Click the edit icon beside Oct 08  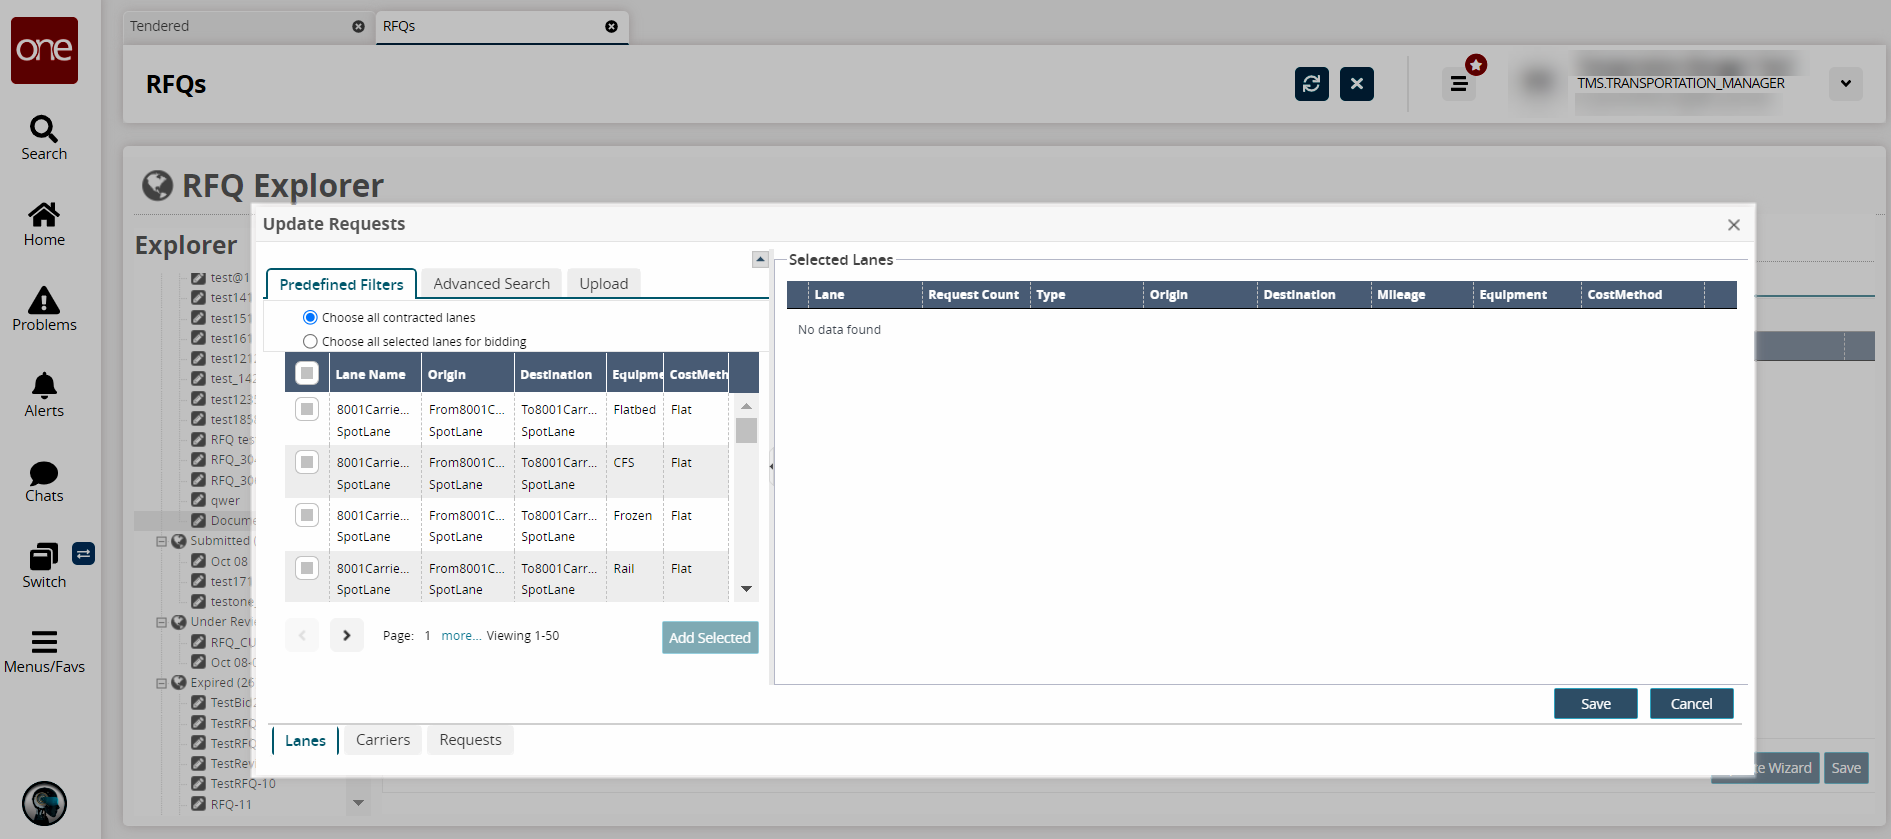(199, 561)
